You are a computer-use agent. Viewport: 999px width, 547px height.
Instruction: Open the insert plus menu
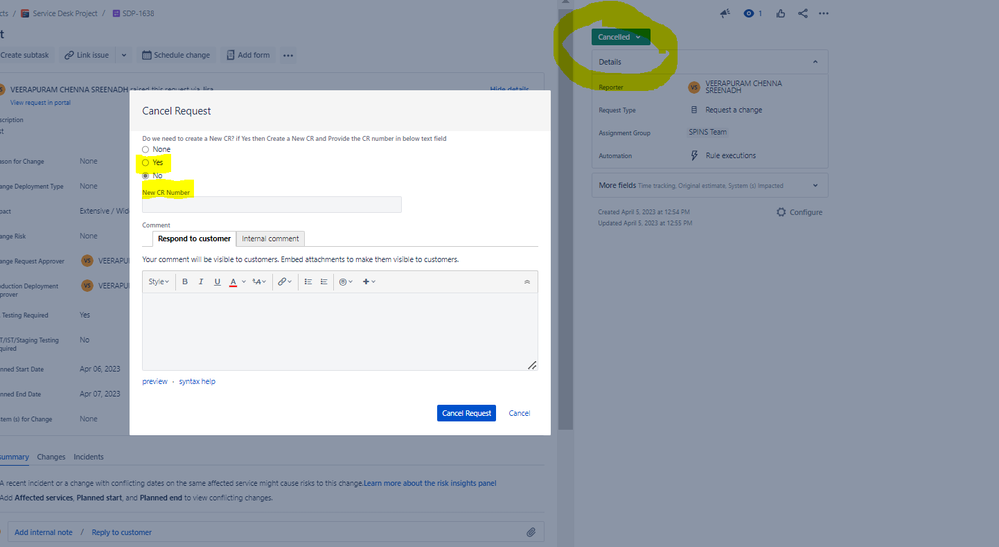(x=369, y=281)
